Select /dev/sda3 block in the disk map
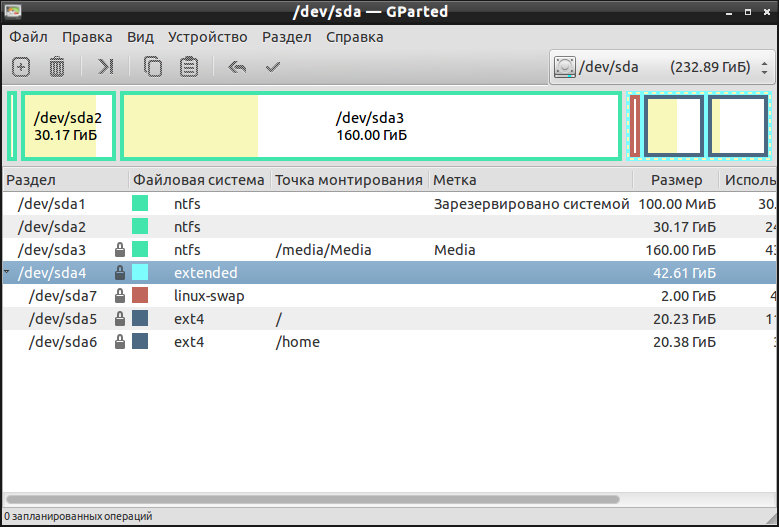 [x=371, y=126]
